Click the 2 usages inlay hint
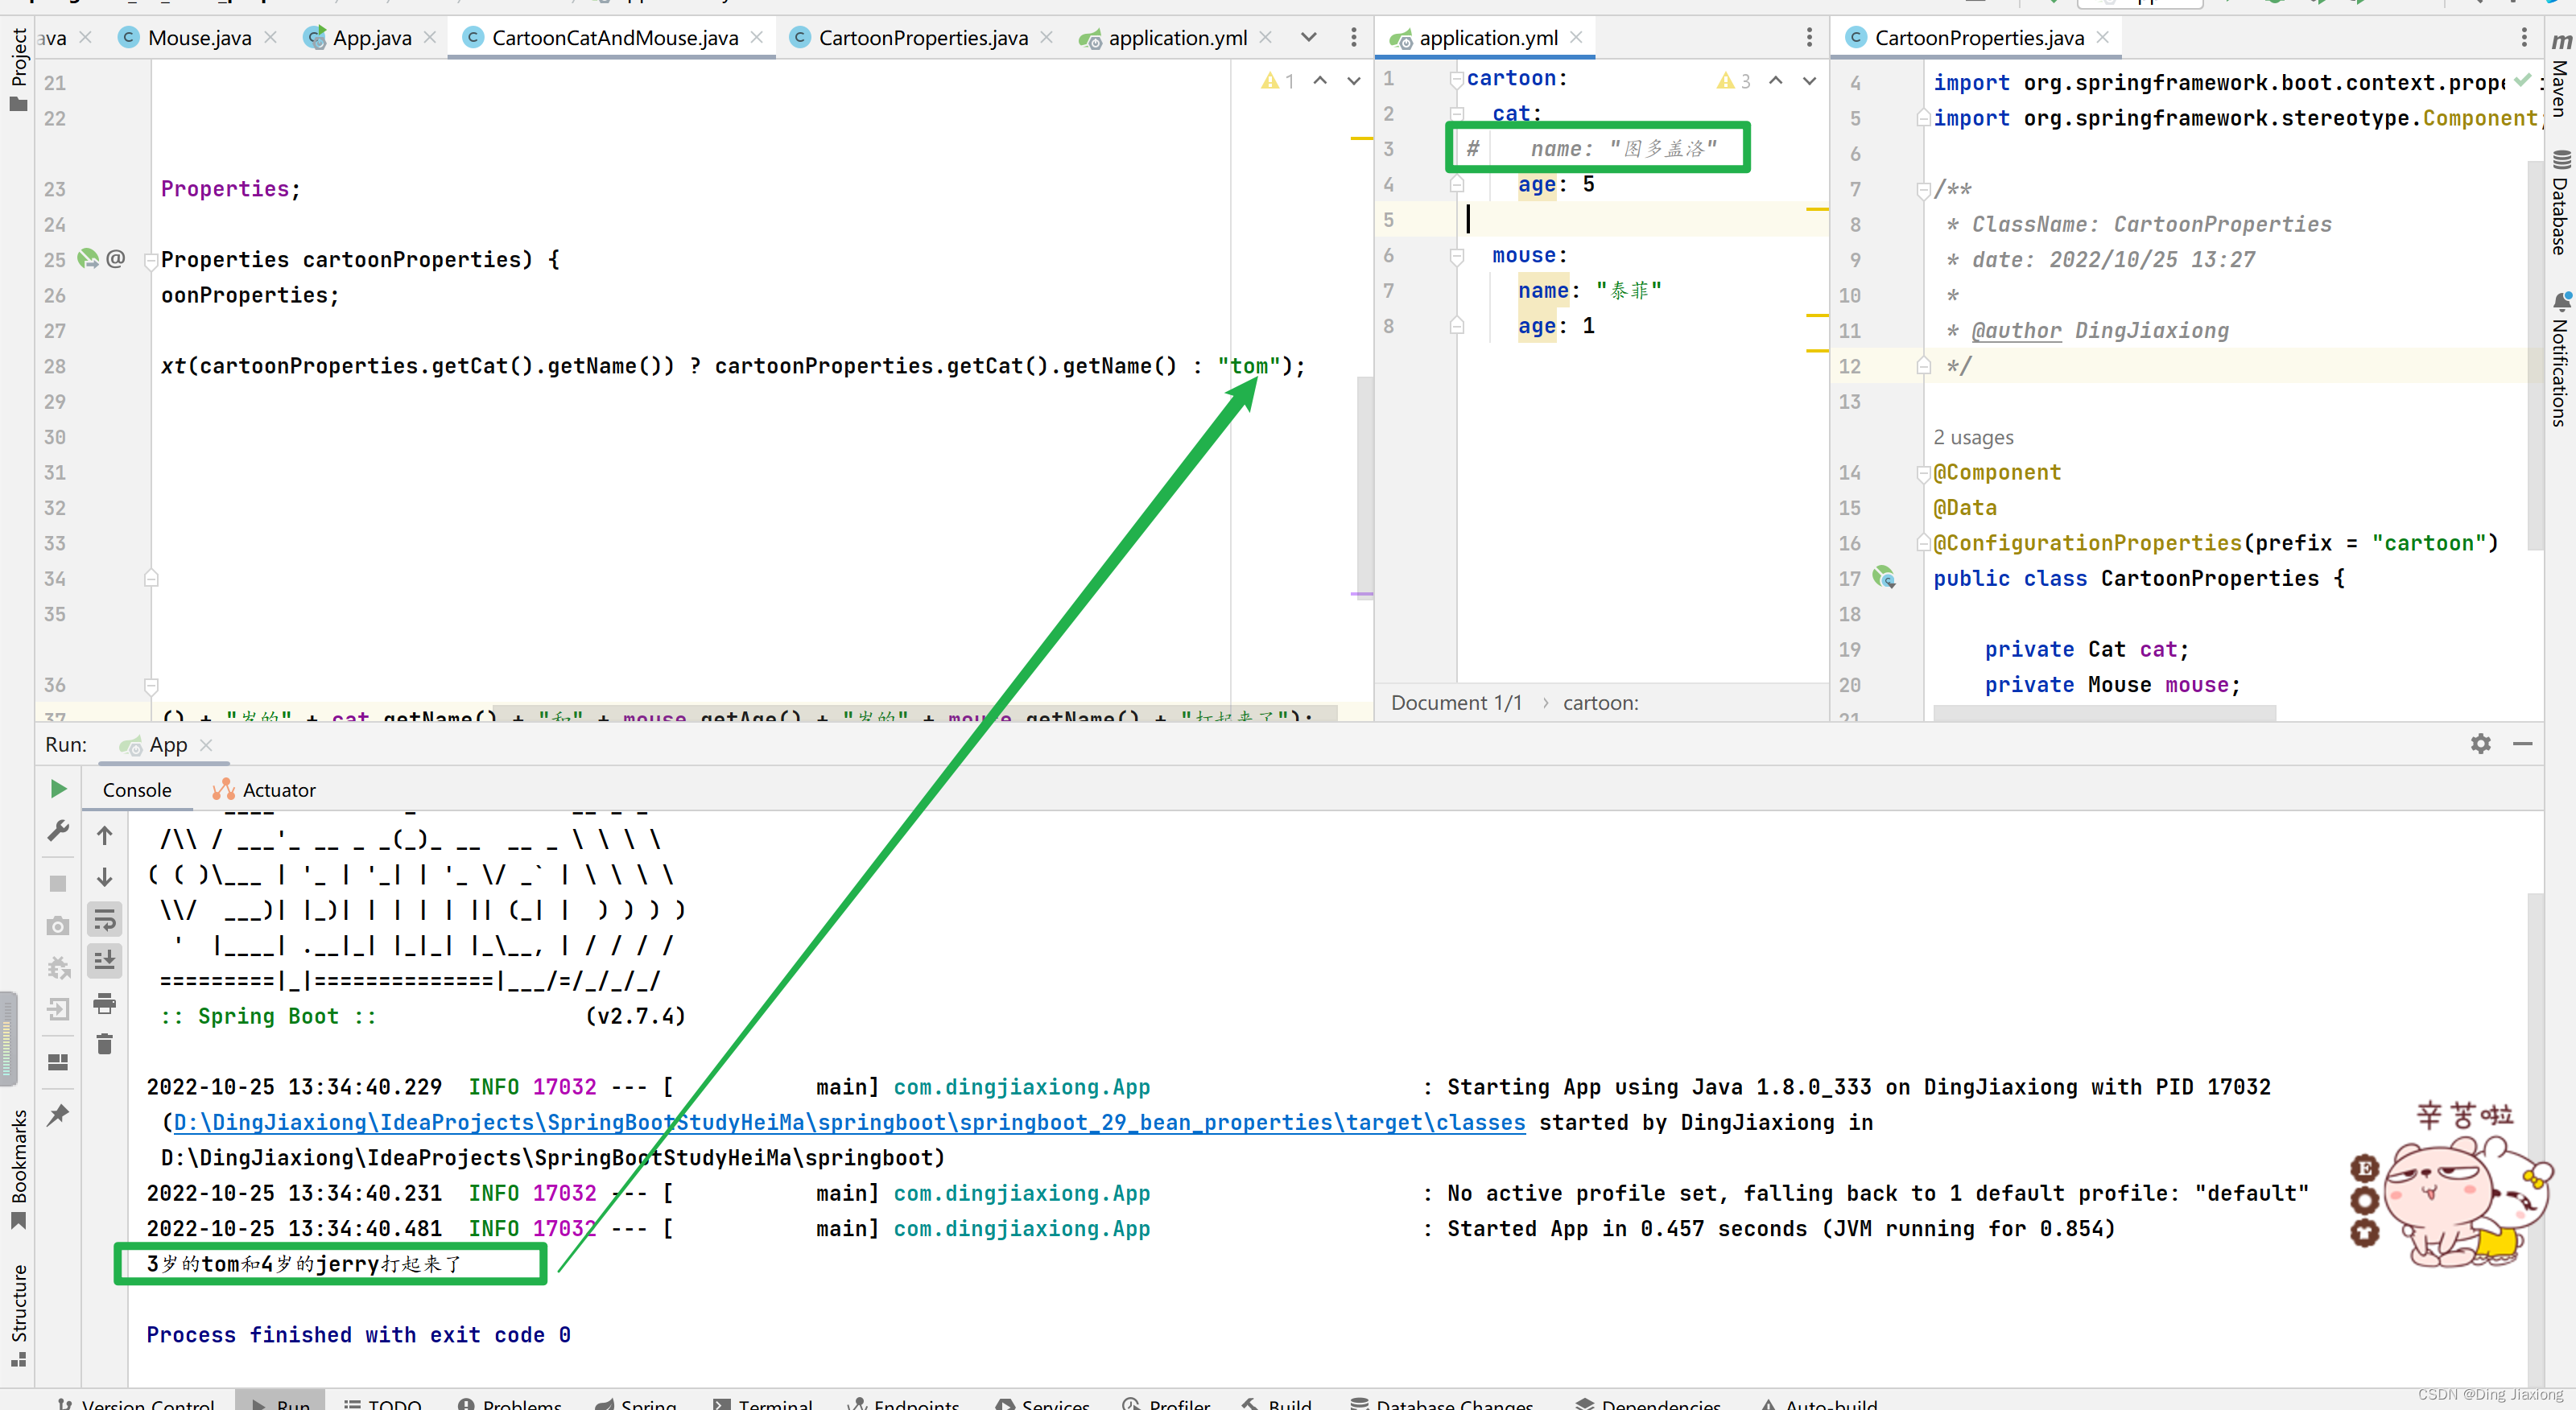Image resolution: width=2576 pixels, height=1410 pixels. (1972, 437)
